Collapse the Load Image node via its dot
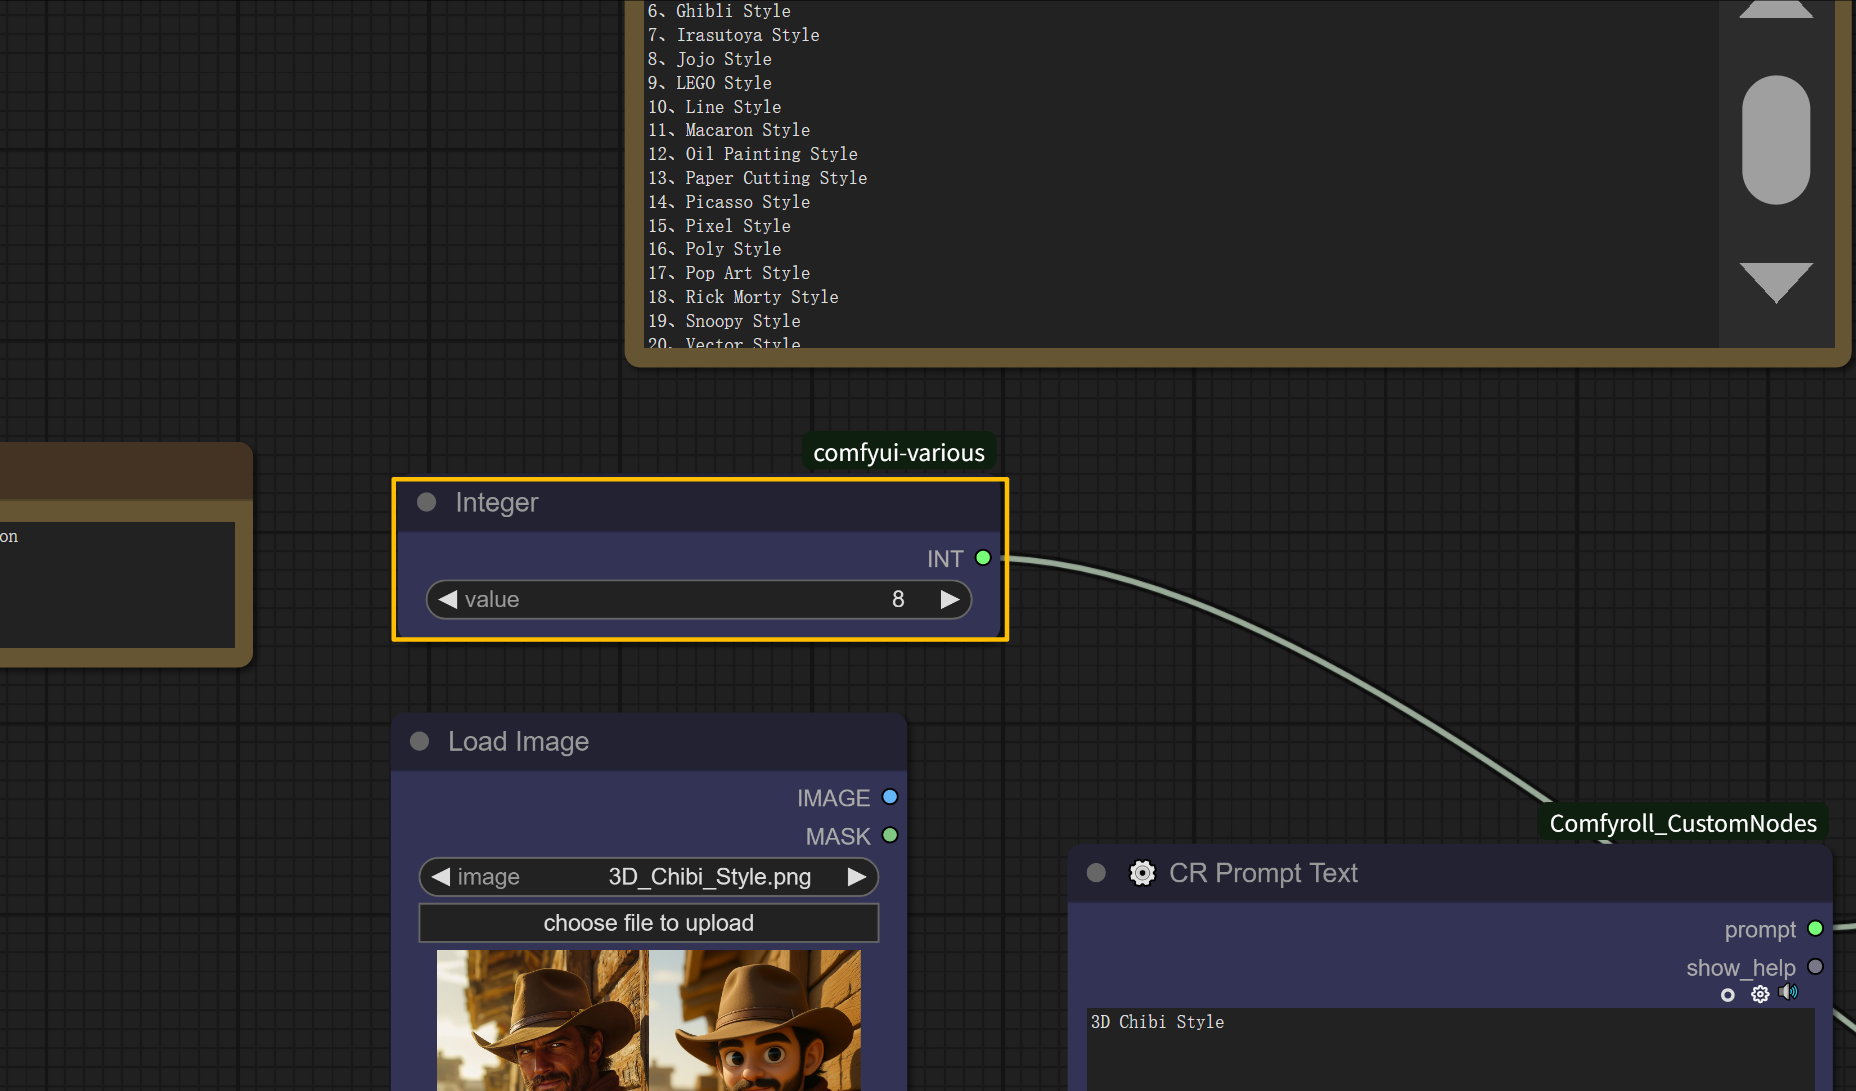Viewport: 1856px width, 1091px height. click(x=420, y=741)
